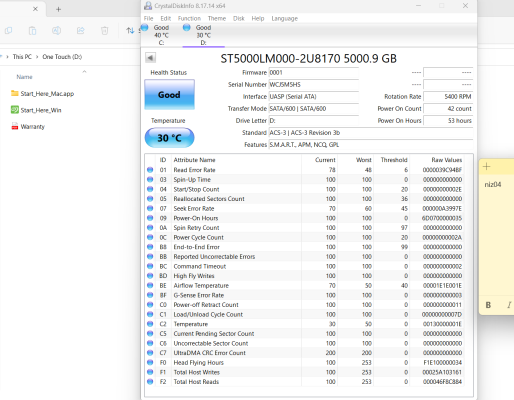
Task: Toggle bold in the Sticky Note
Action: [x=488, y=305]
